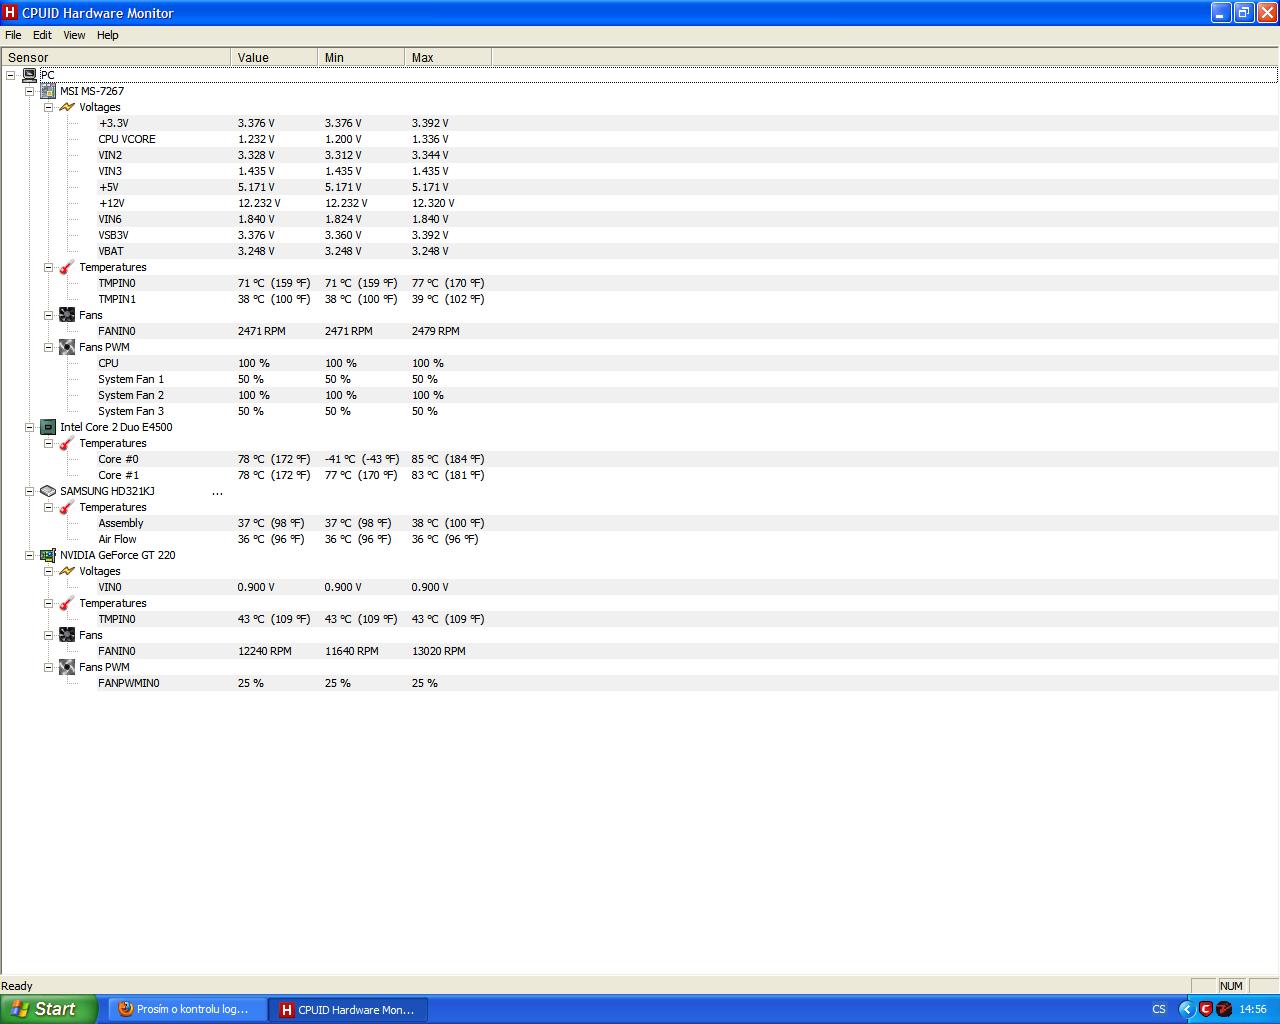Select the Core #0 temperature row
The image size is (1280, 1024).
(640, 459)
